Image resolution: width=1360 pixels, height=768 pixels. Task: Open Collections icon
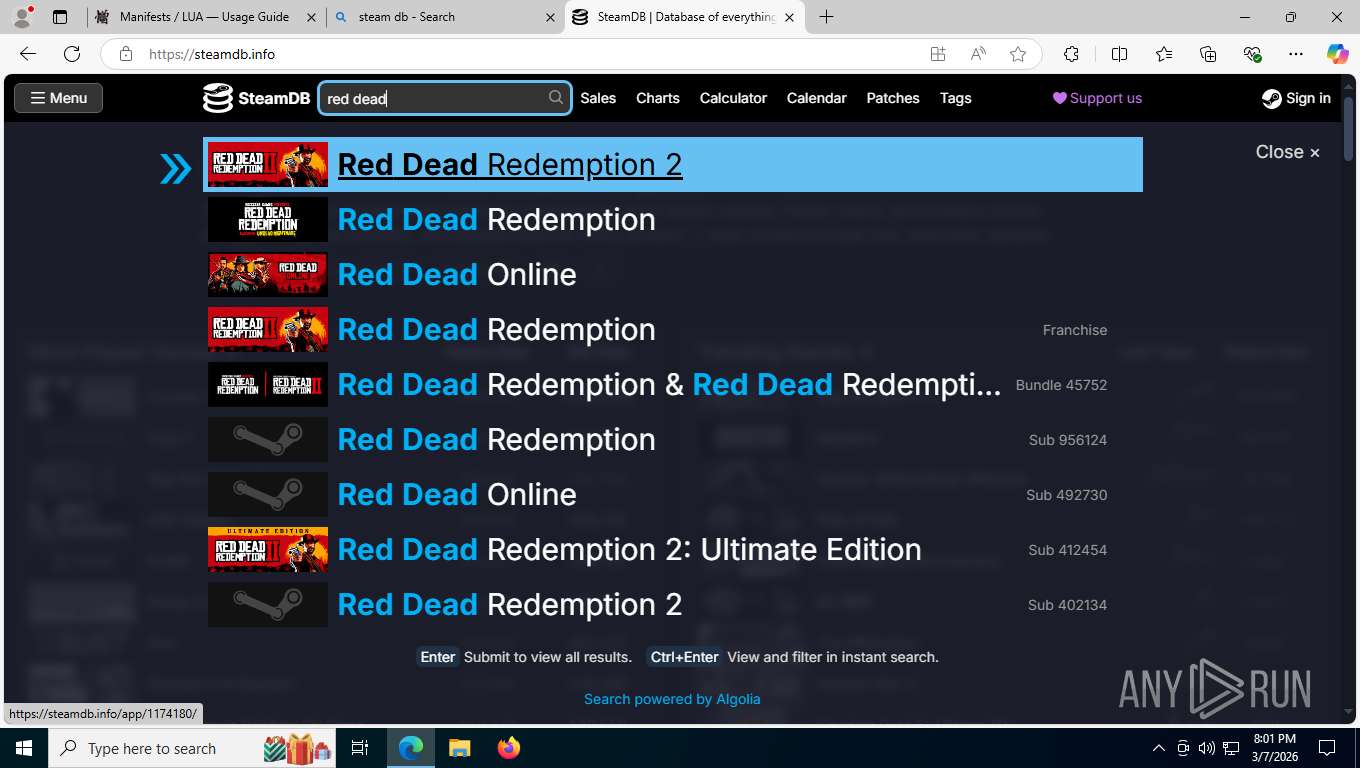[x=1208, y=54]
